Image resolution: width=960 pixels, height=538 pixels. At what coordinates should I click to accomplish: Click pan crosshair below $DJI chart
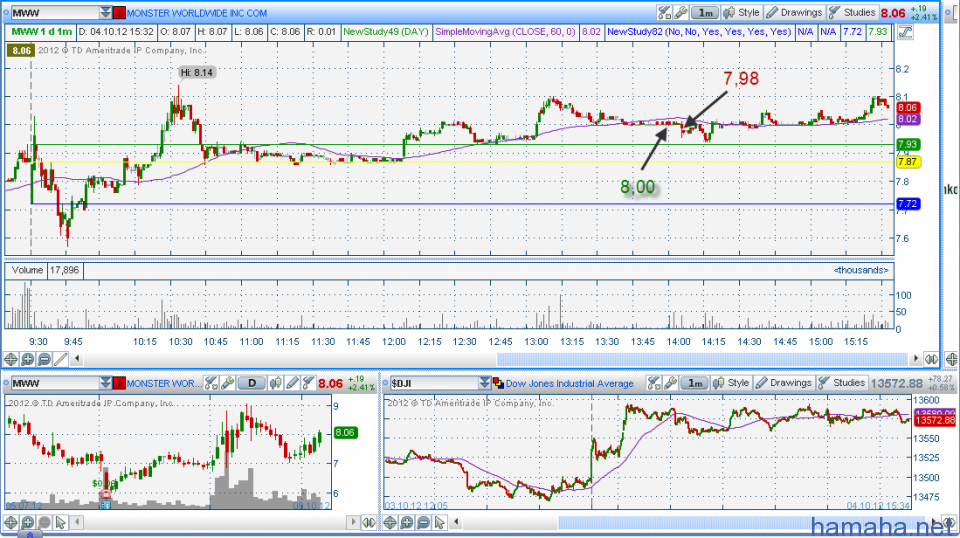pos(390,522)
